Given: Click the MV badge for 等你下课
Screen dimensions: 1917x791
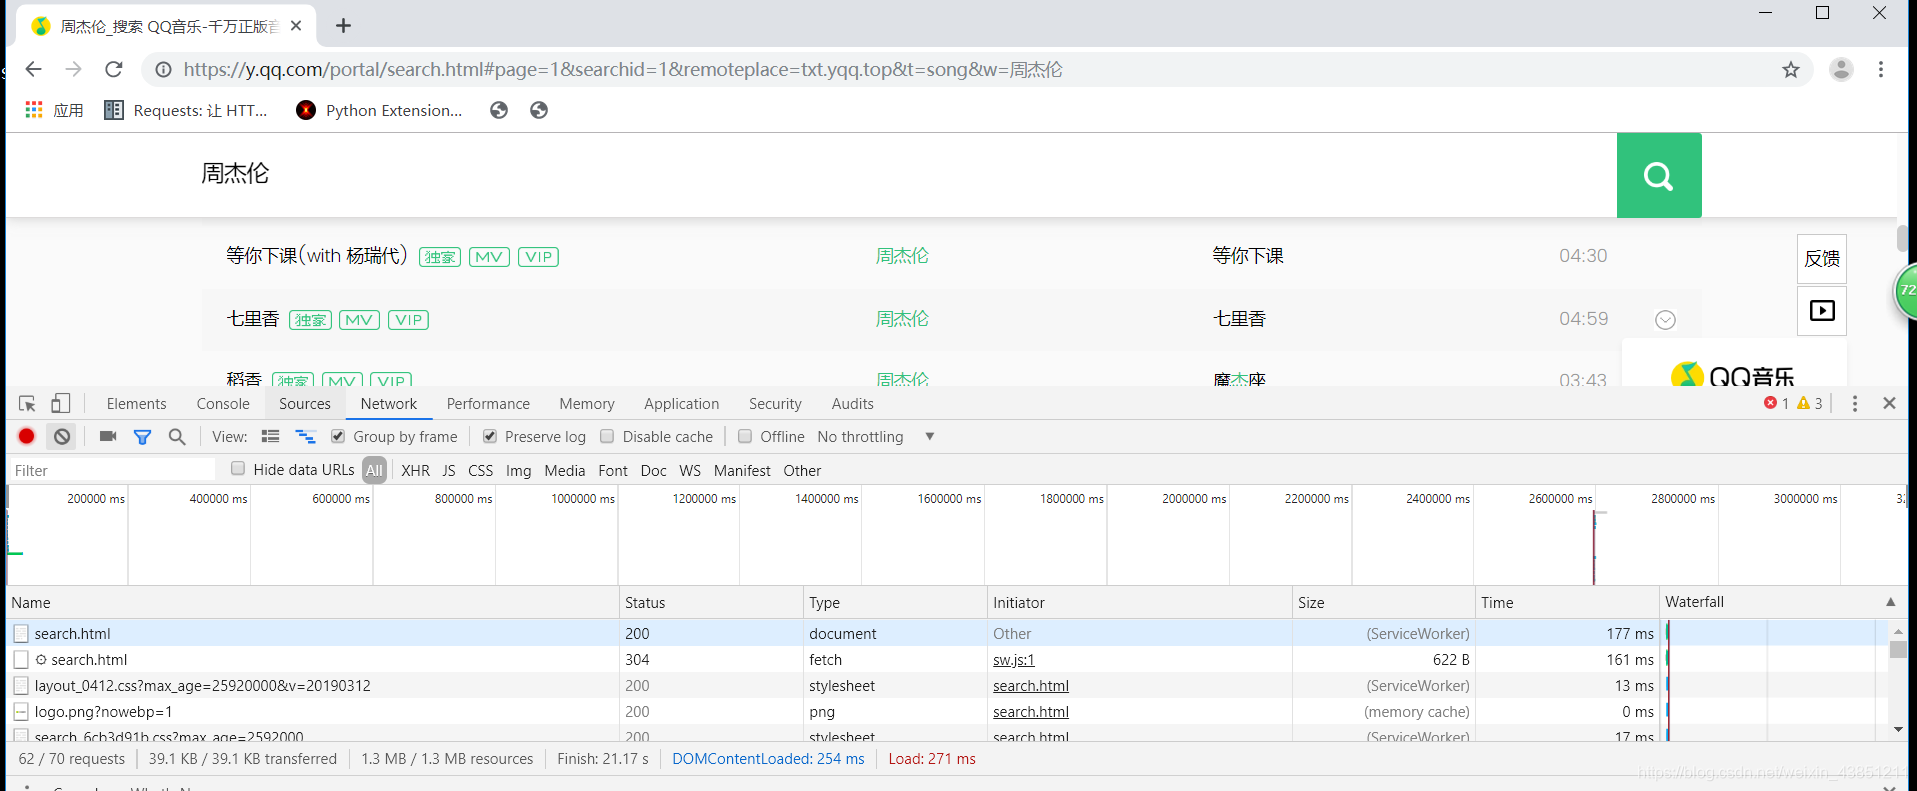Looking at the screenshot, I should pos(489,257).
